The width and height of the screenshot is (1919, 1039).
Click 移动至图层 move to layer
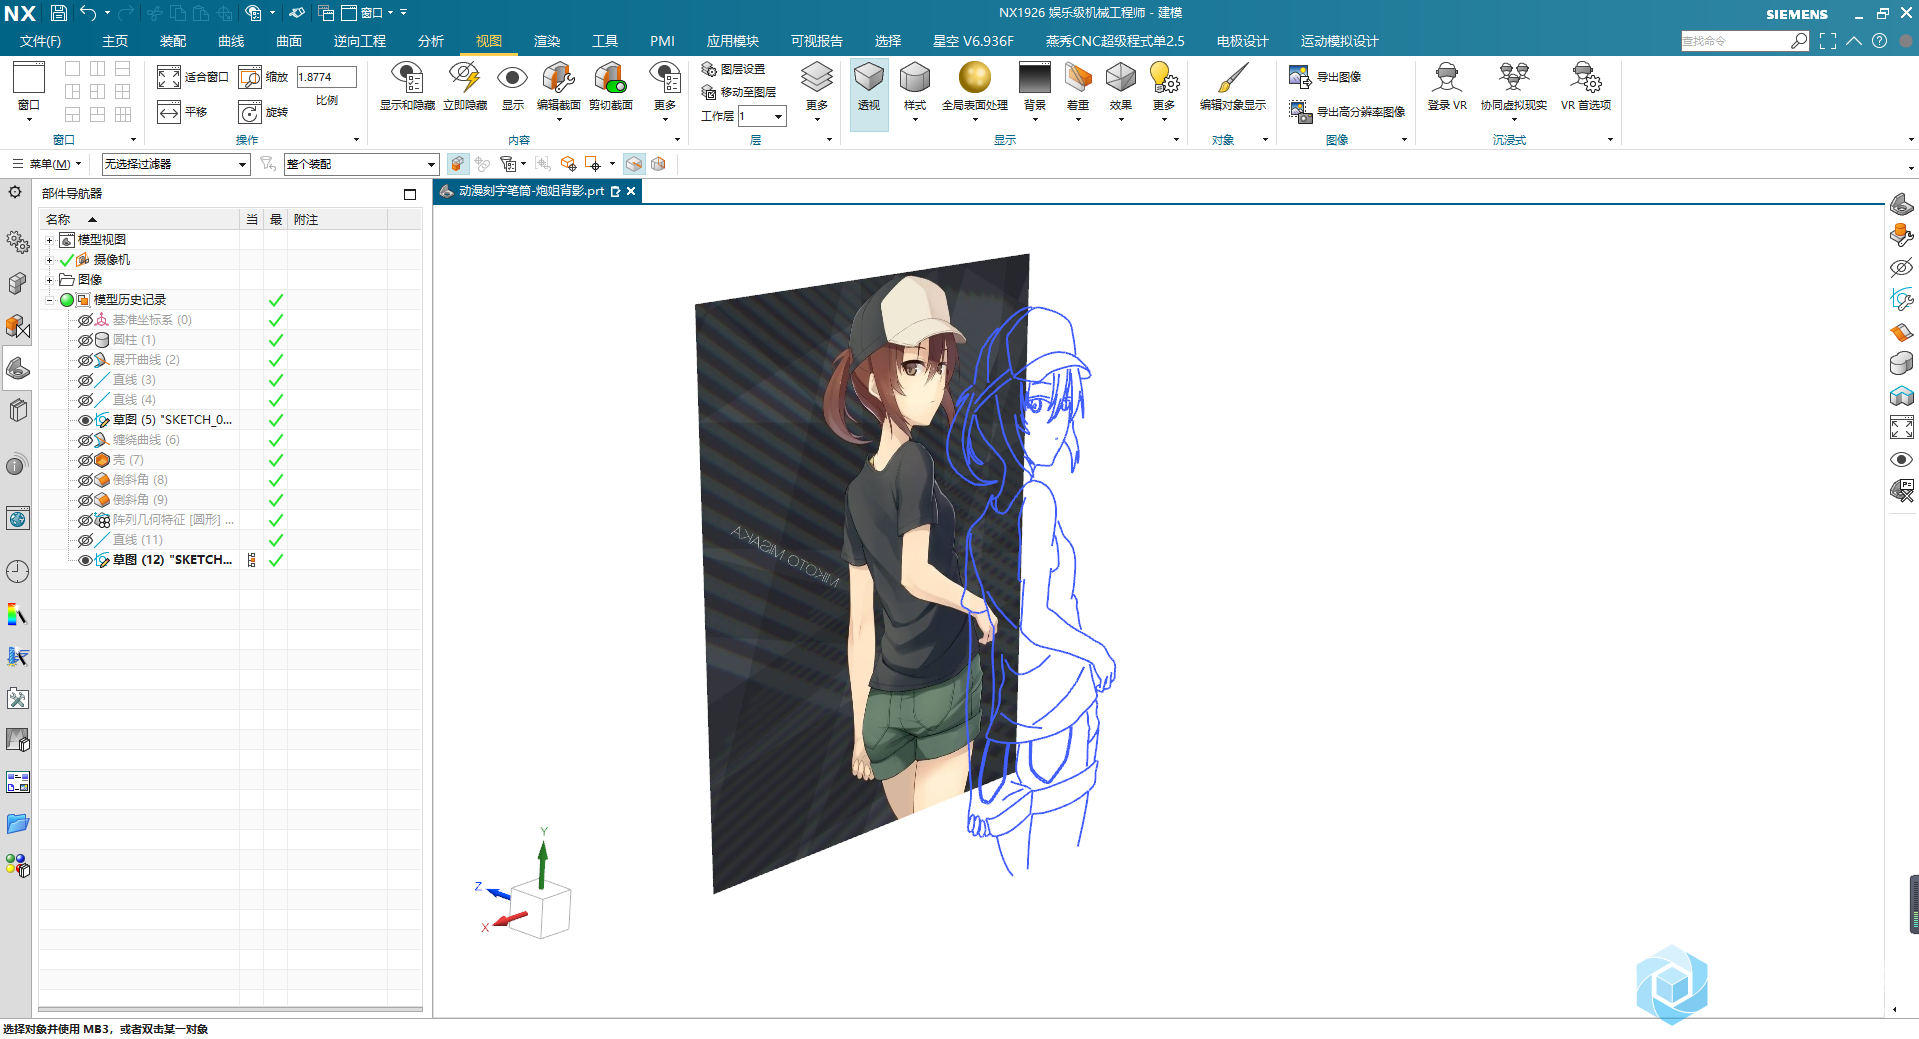[739, 92]
